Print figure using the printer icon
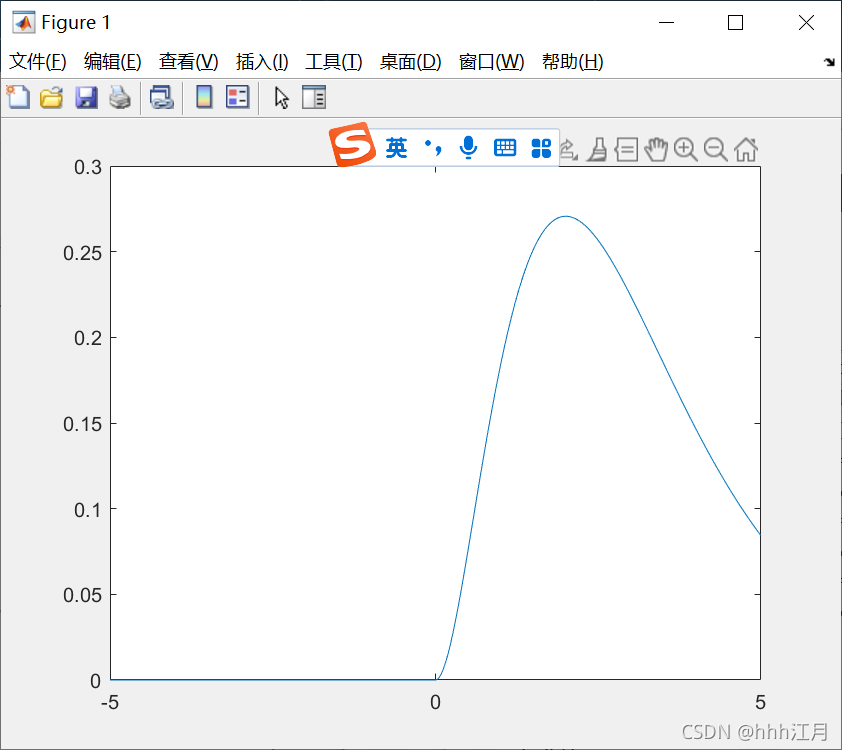 tap(120, 98)
